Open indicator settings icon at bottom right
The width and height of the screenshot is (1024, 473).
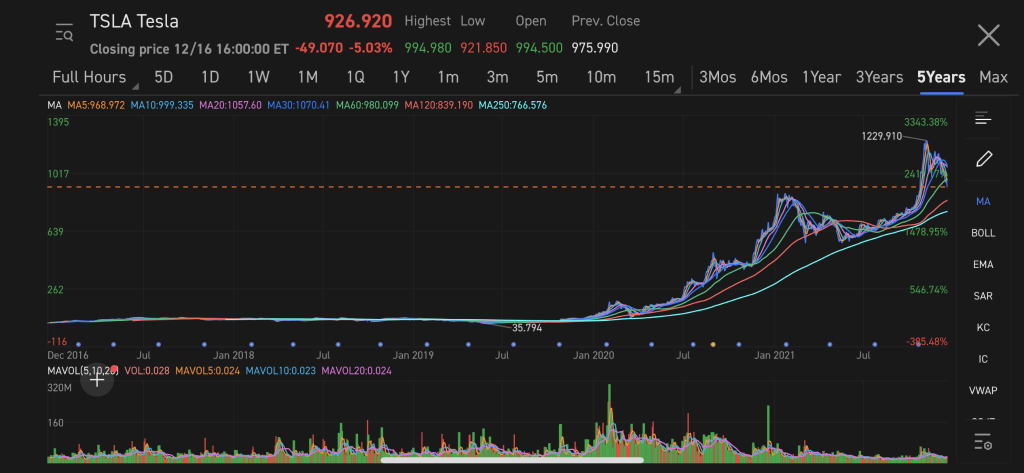pyautogui.click(x=983, y=442)
